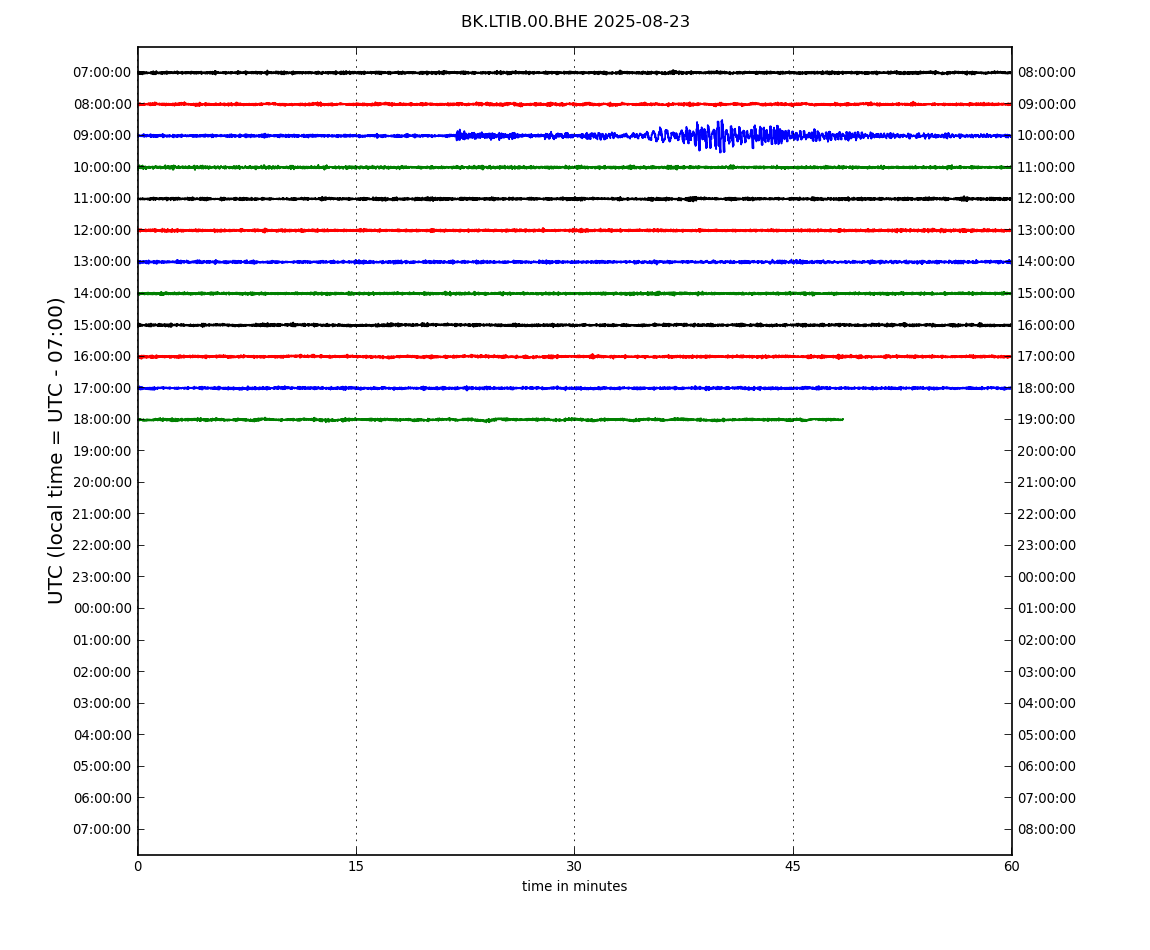Select the left-axis 02:00:00 label
This screenshot has height=950, width=1150.
pos(103,672)
